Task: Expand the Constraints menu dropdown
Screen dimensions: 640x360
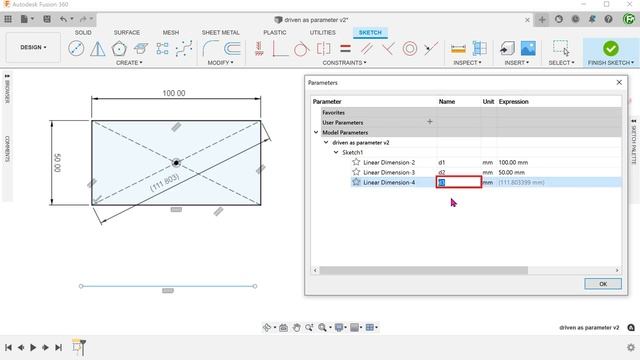Action: pyautogui.click(x=344, y=63)
